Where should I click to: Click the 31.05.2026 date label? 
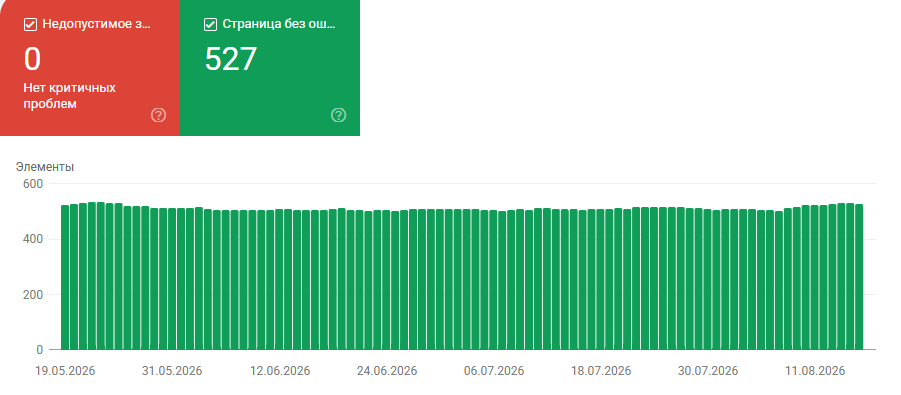[x=172, y=371]
